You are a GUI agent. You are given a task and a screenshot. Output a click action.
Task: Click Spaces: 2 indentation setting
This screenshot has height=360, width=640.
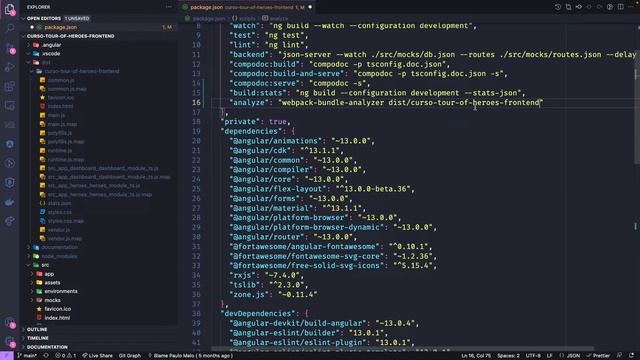pos(508,356)
